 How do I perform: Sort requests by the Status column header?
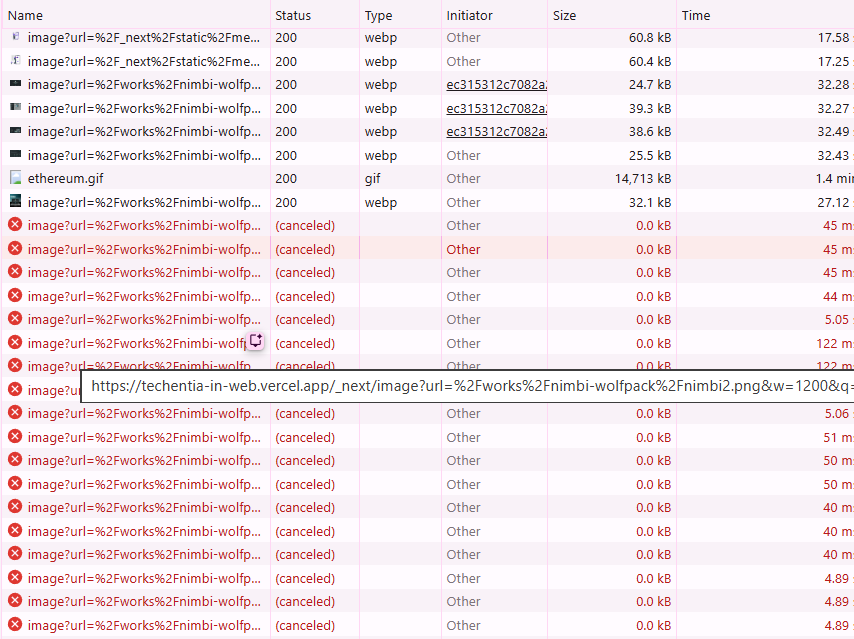point(292,15)
